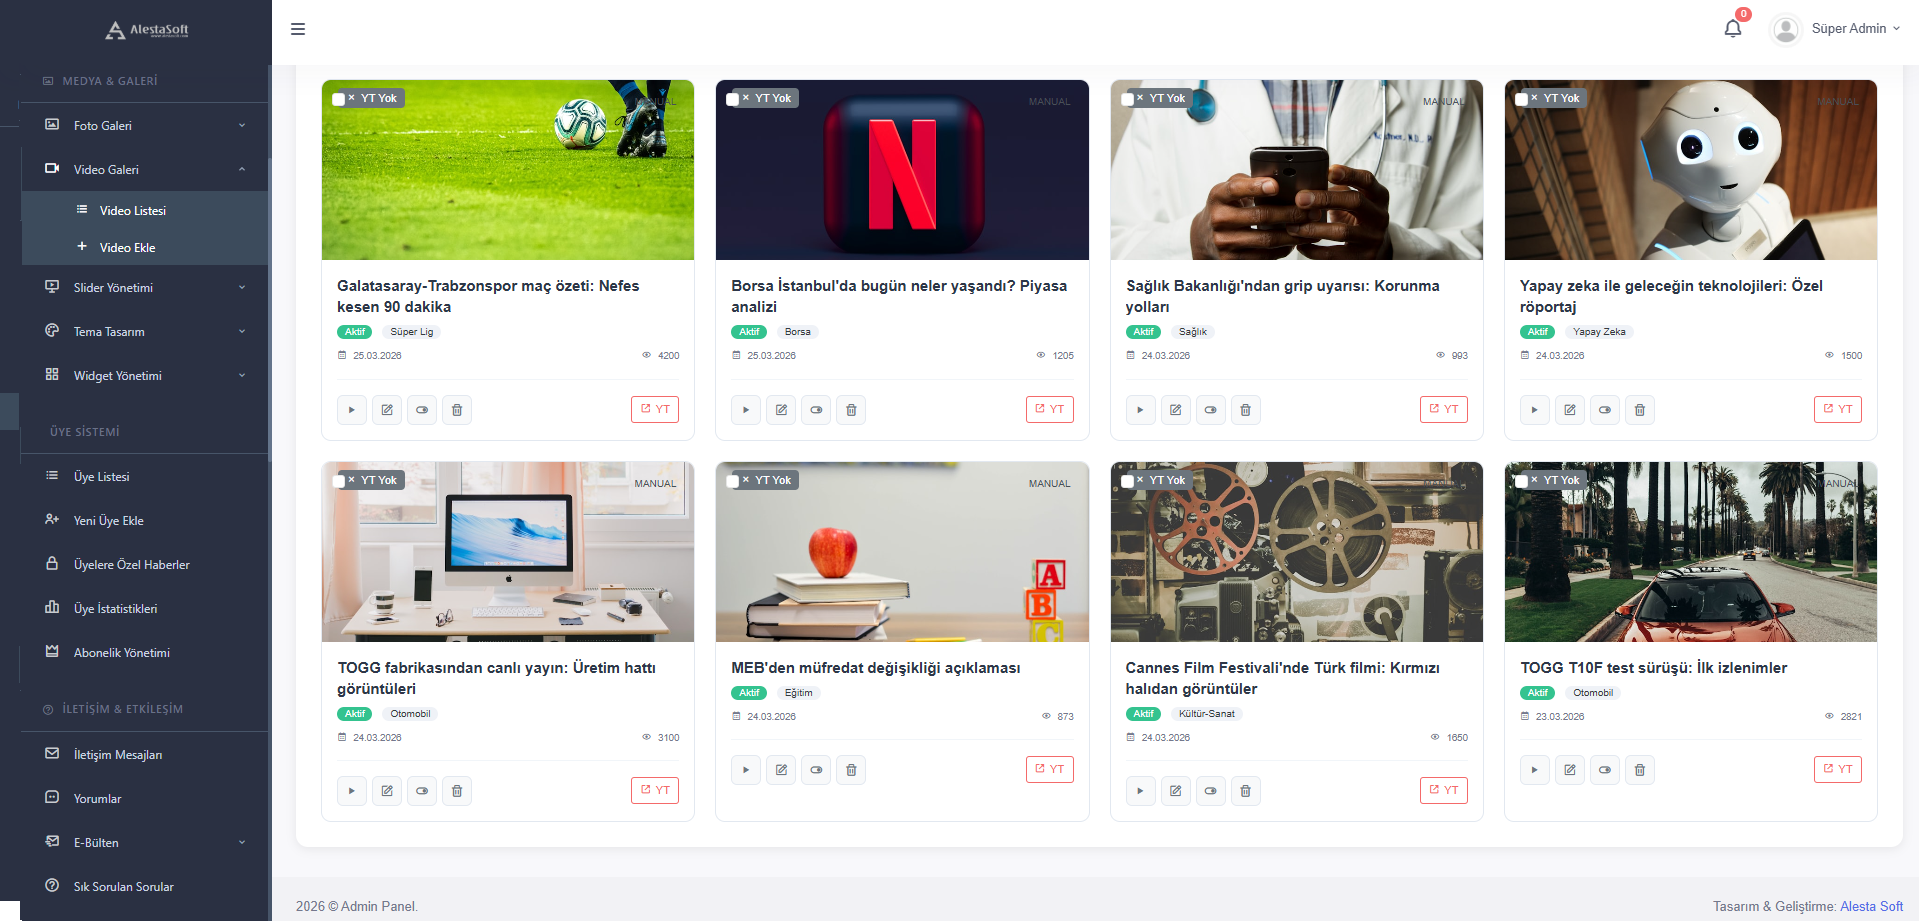1919x924 pixels.
Task: Edit the Cannes Film Festivali video
Action: (1175, 791)
